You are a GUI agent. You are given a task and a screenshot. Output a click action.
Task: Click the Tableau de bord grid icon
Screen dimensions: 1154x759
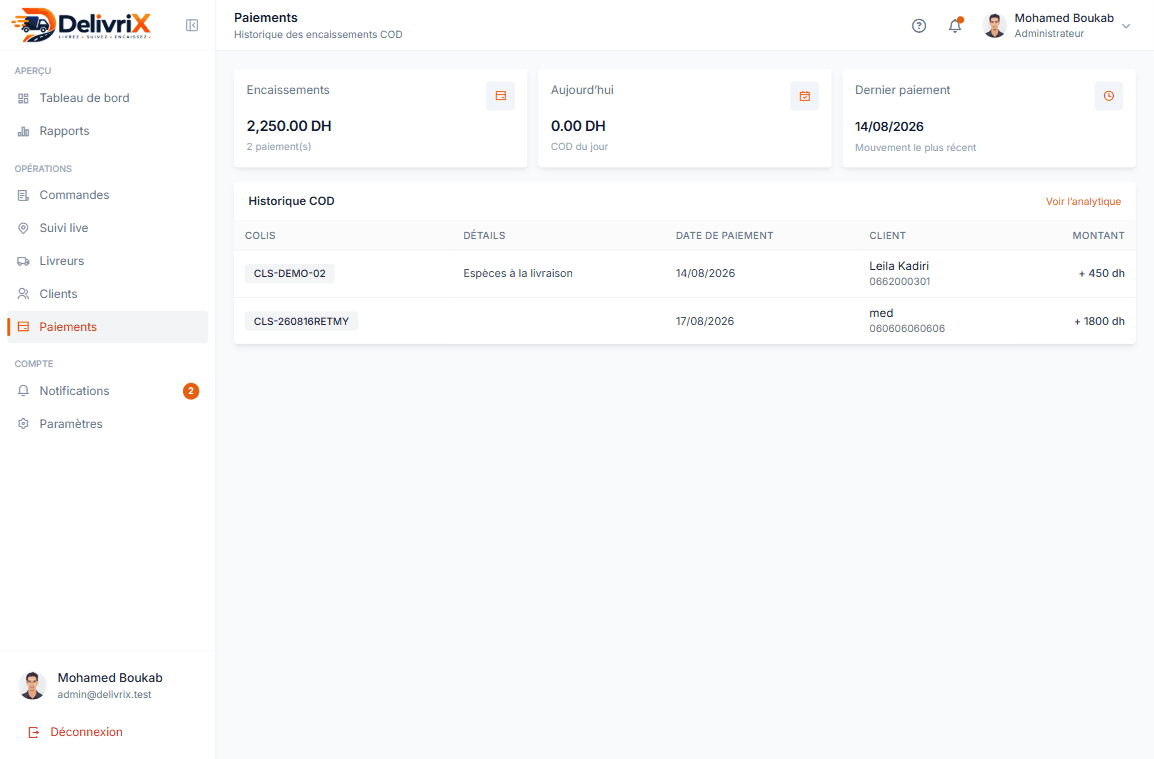(x=24, y=98)
